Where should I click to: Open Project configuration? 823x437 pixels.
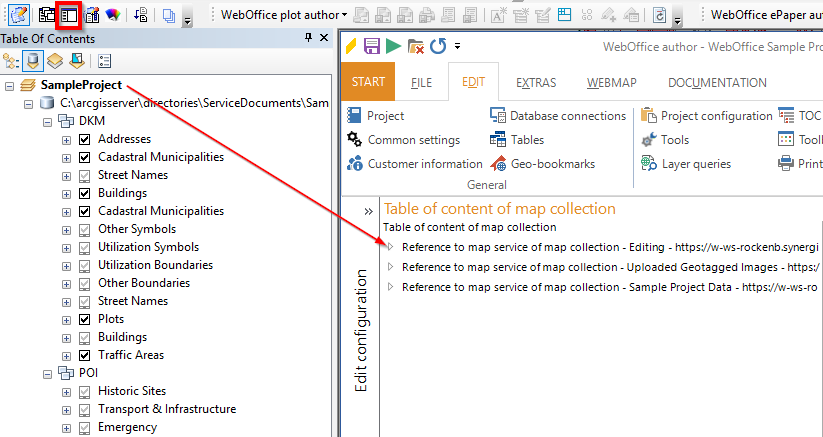tap(706, 116)
